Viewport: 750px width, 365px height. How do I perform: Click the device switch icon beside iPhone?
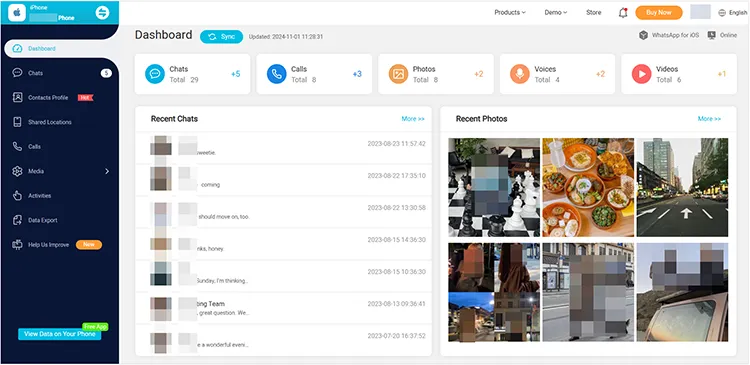102,12
